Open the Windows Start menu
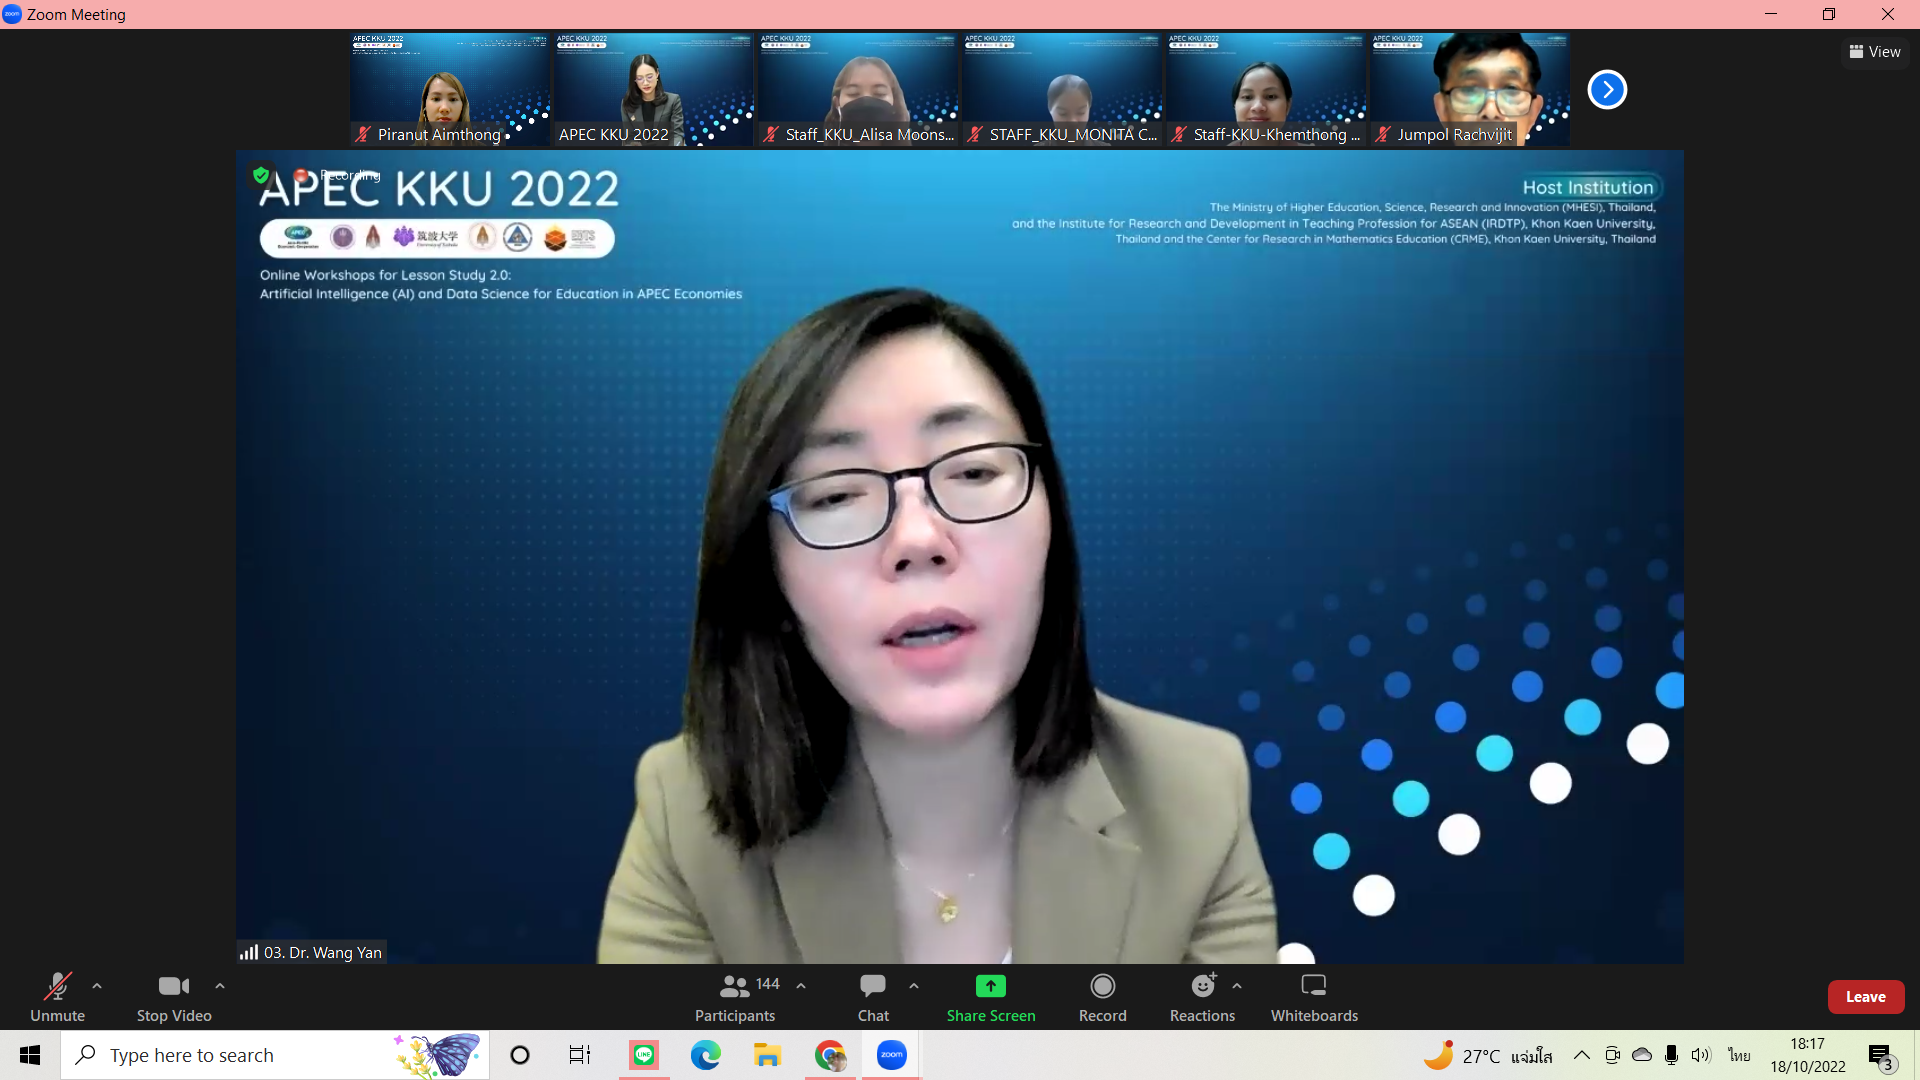The image size is (1920, 1080). 30,1055
